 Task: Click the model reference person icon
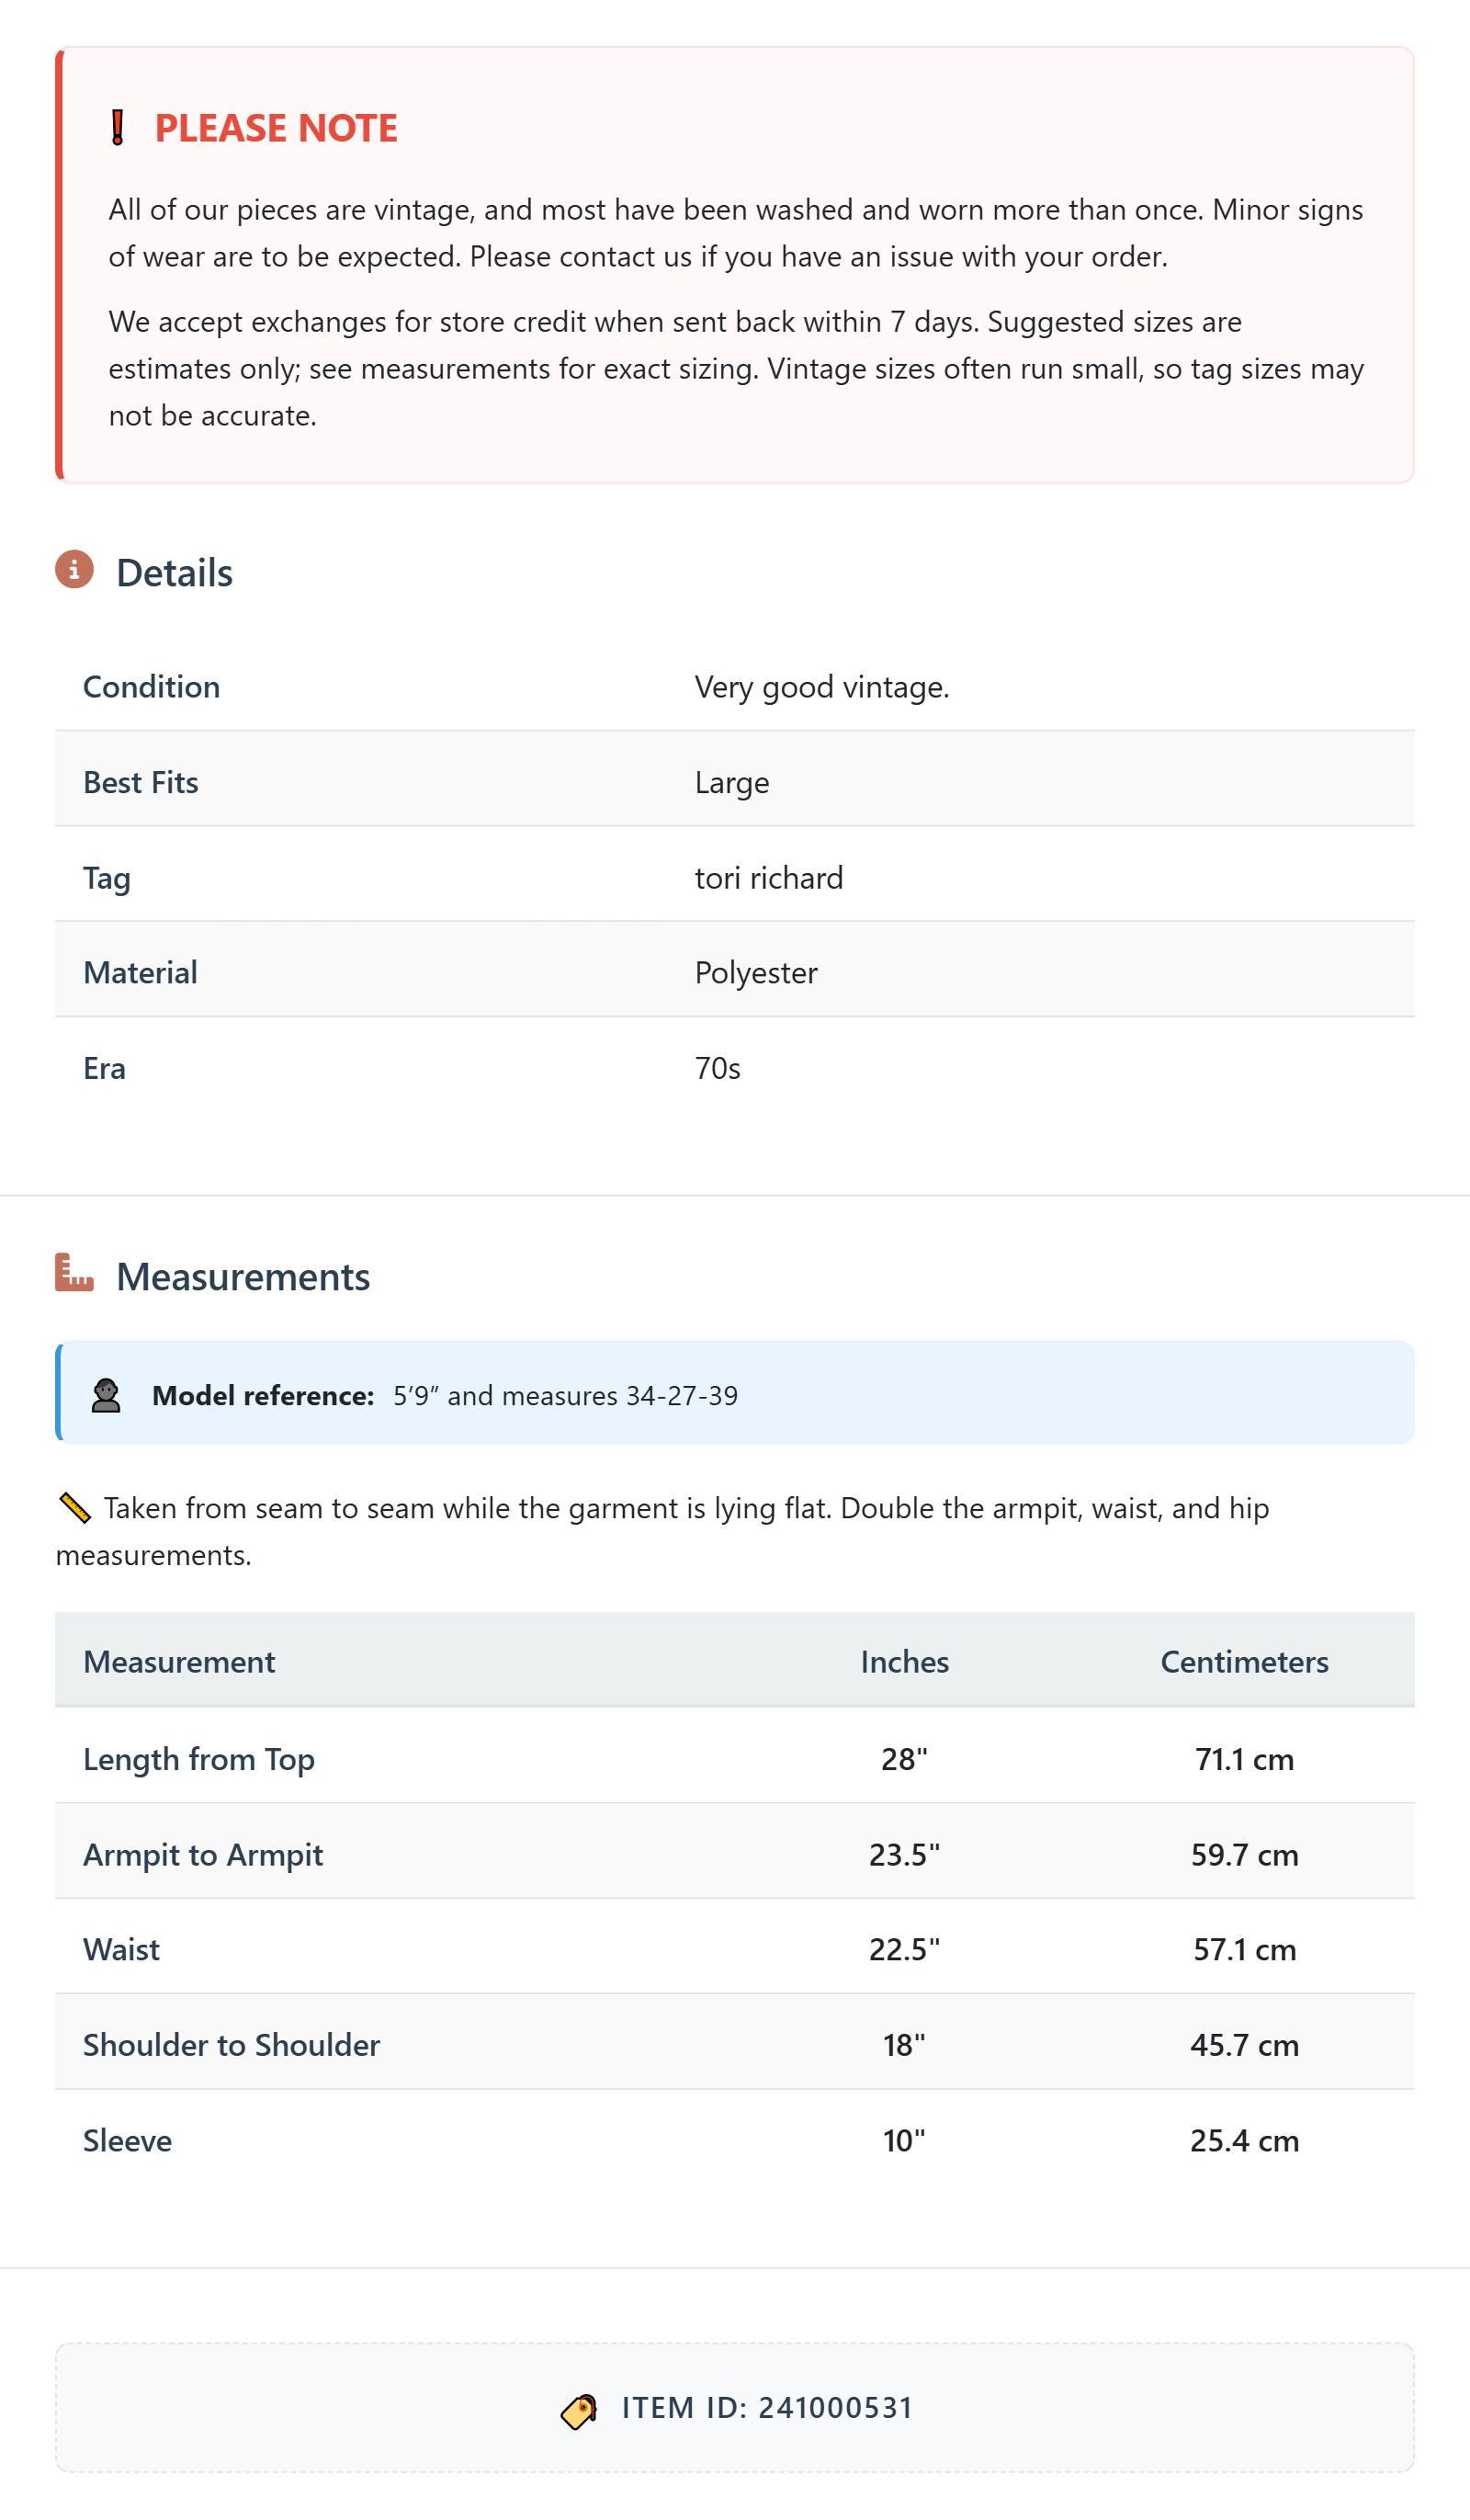106,1395
